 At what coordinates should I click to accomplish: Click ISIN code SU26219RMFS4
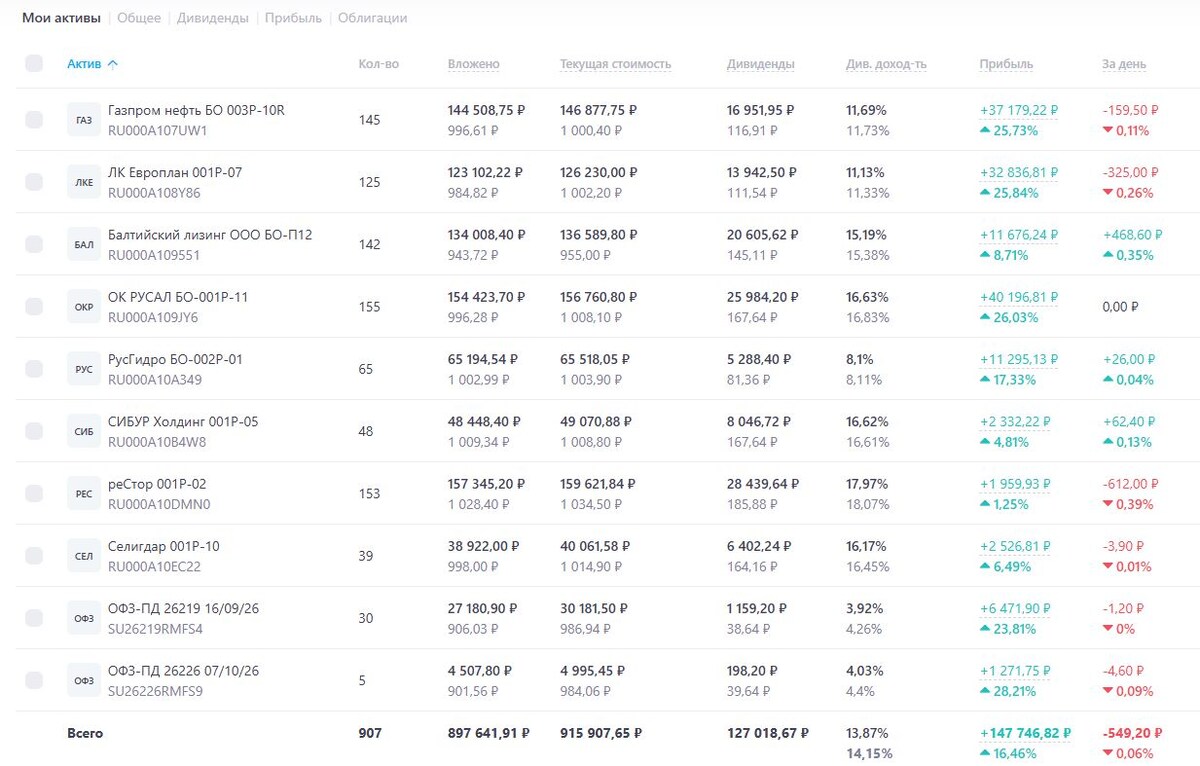tap(155, 629)
